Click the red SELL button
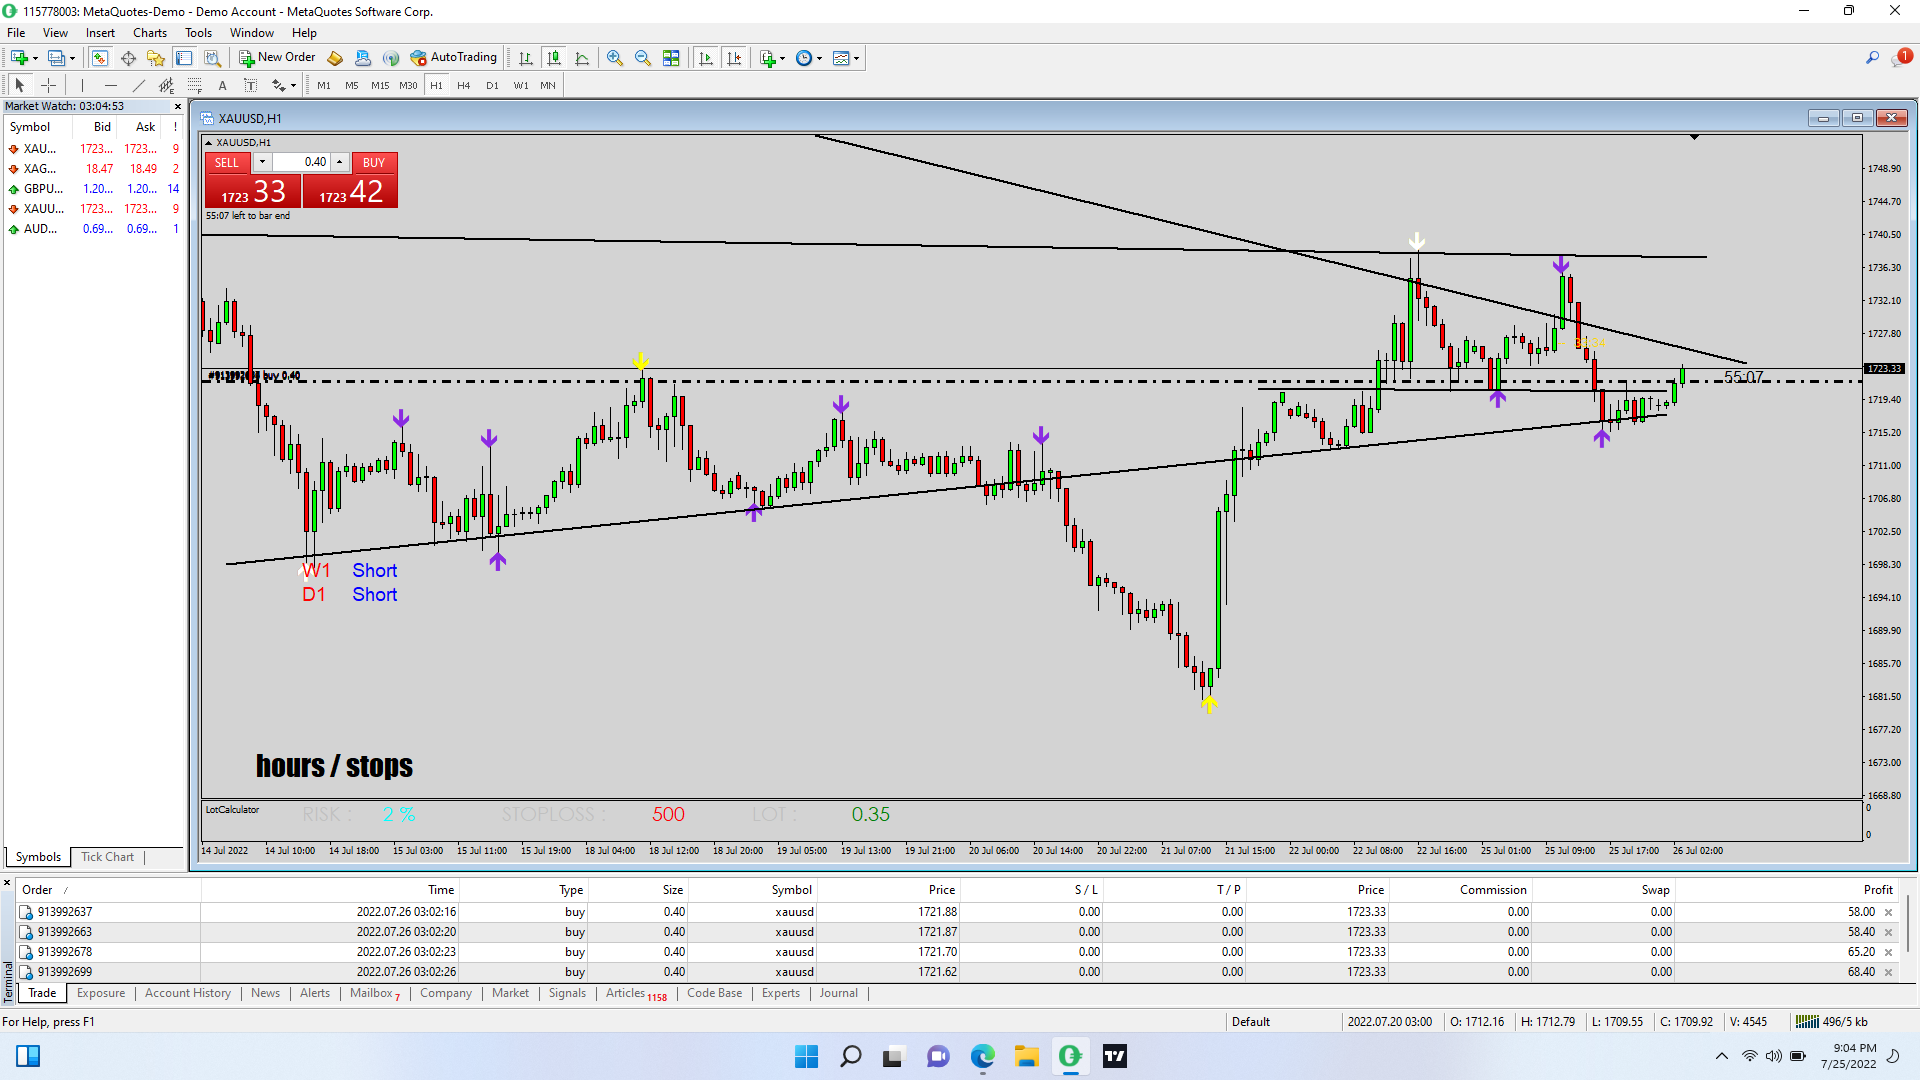This screenshot has width=1920, height=1080. coord(227,162)
